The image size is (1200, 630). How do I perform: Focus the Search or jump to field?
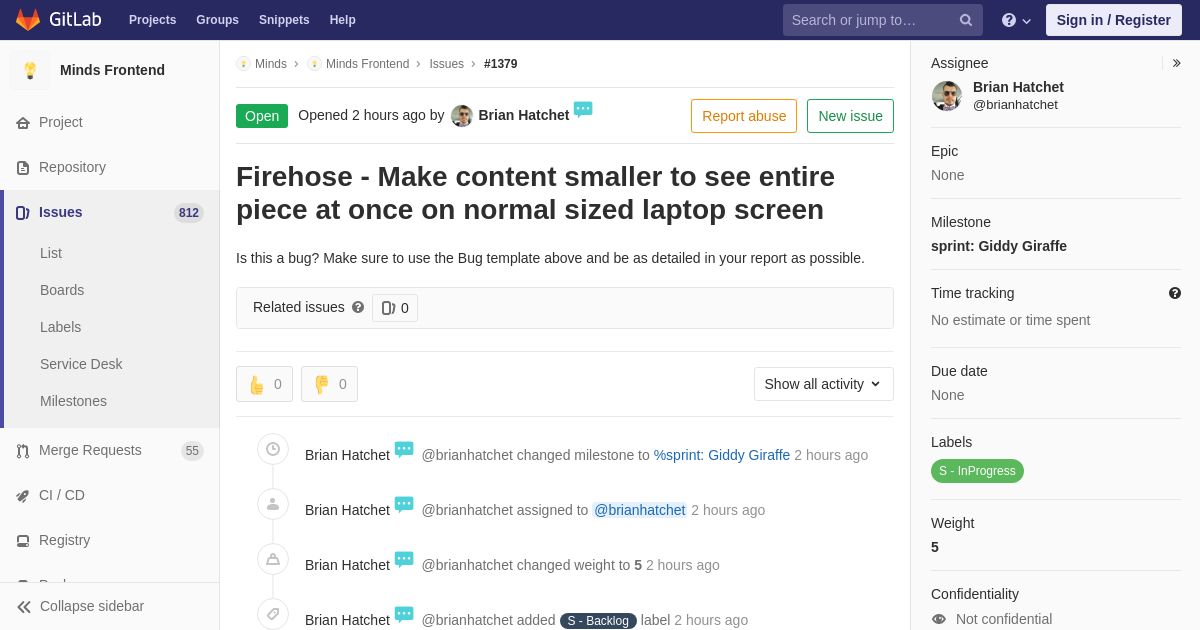tap(882, 20)
